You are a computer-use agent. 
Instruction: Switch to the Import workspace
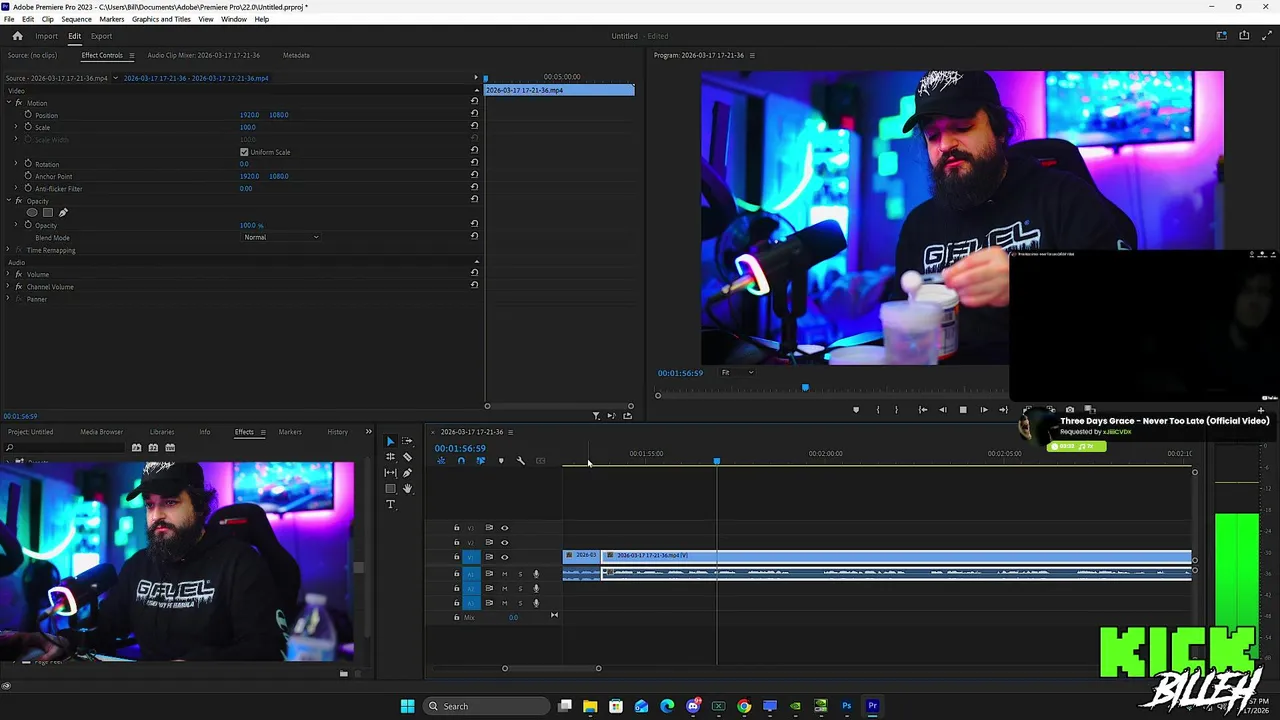tap(46, 36)
